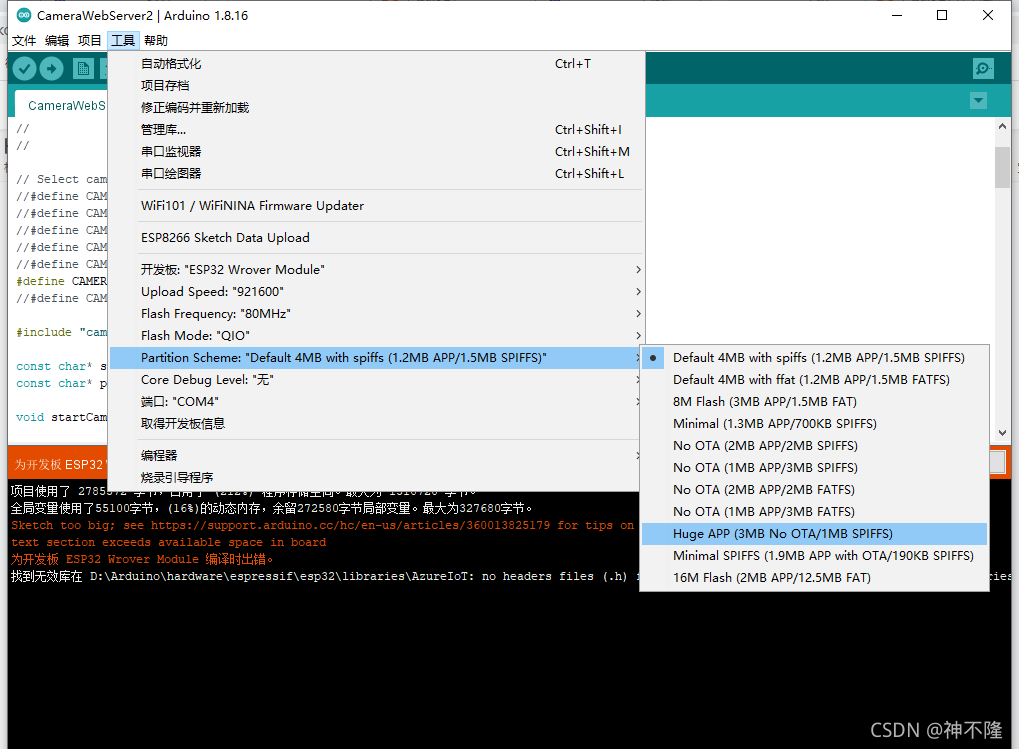The height and width of the screenshot is (749, 1019).
Task: Expand Flash Mode QIO submenu
Action: coord(376,336)
